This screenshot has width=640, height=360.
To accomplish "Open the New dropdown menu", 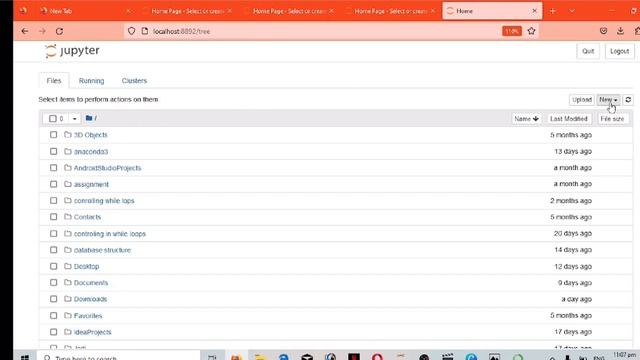I will (608, 100).
